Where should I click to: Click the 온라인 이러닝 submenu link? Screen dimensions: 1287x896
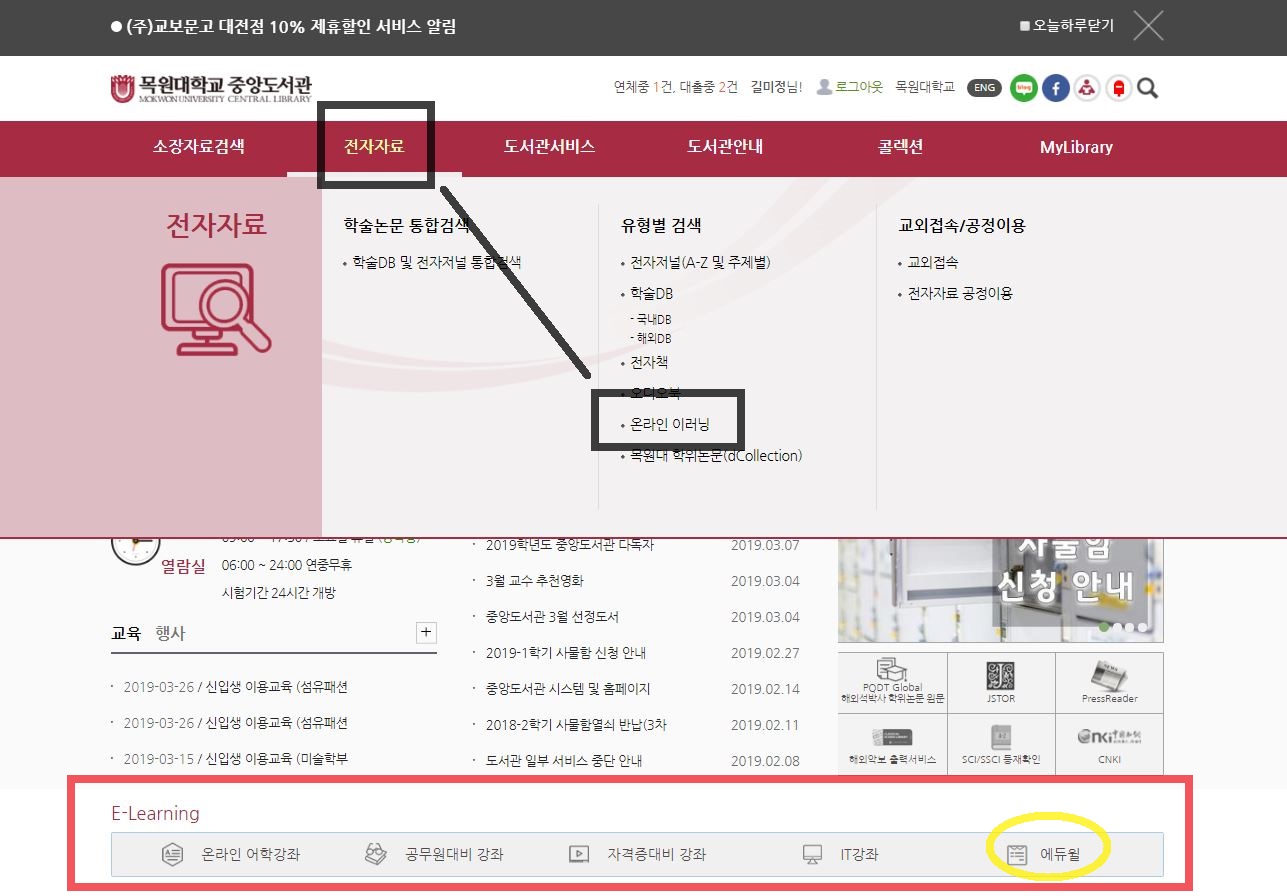[669, 425]
